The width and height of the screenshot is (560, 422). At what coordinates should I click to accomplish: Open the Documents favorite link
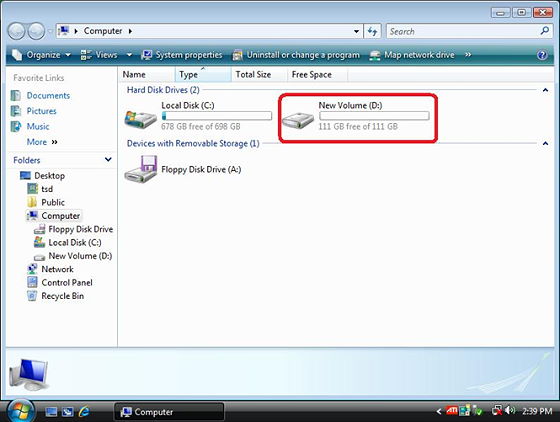(48, 96)
